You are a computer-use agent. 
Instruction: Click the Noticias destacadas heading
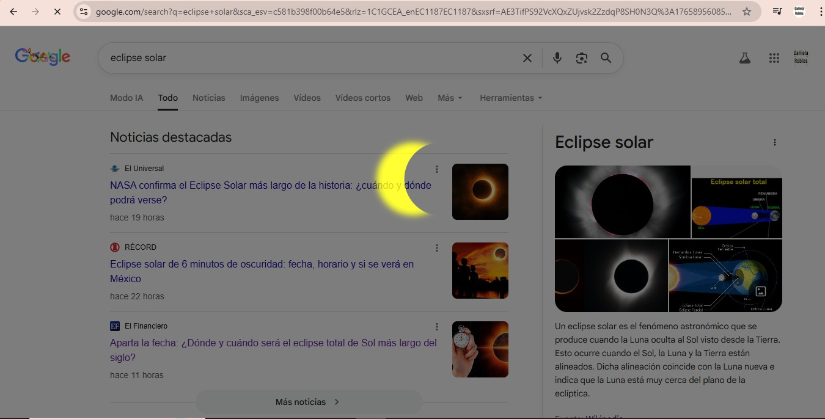(x=170, y=137)
